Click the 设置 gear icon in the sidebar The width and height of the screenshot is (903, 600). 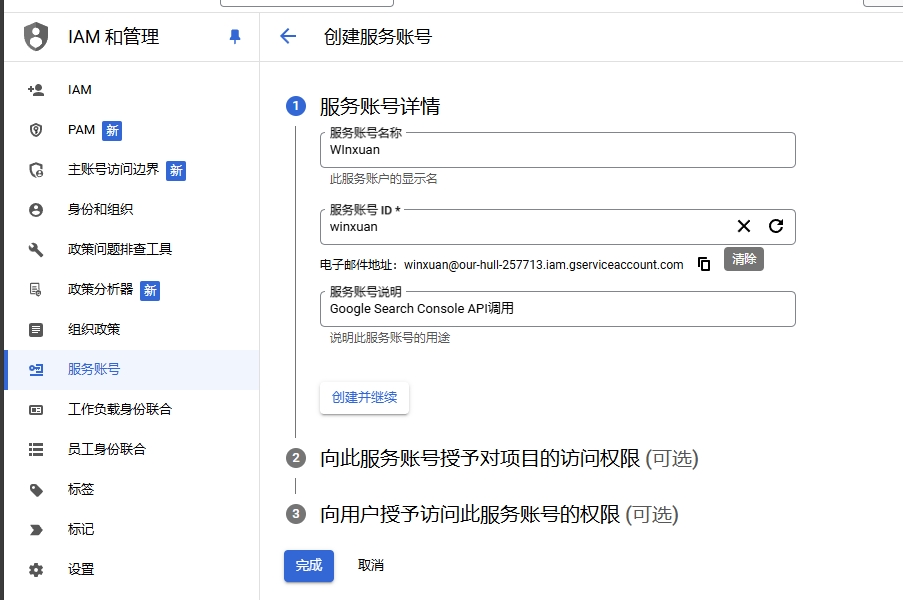[36, 569]
